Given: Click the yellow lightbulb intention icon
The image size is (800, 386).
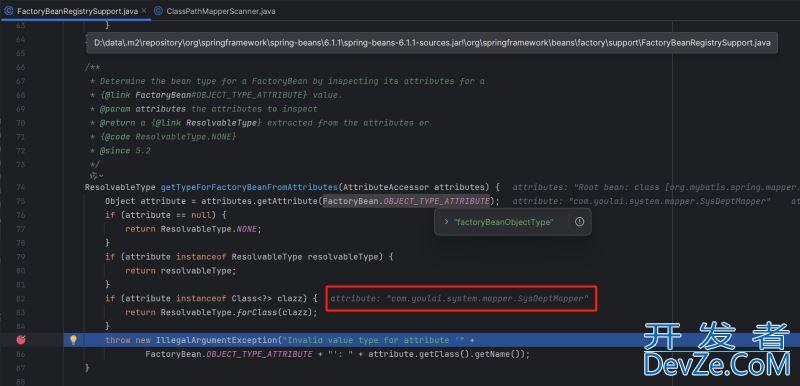Looking at the screenshot, I should coord(73,340).
